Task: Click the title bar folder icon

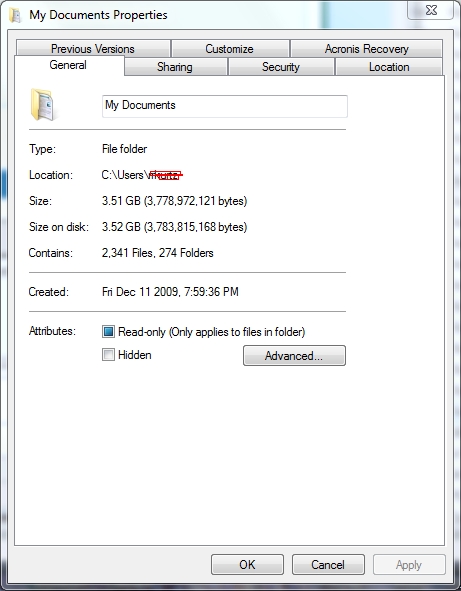Action: [x=15, y=15]
